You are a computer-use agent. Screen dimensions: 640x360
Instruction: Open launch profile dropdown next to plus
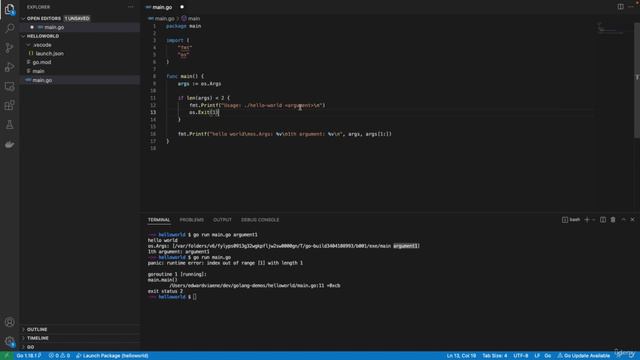(x=594, y=220)
